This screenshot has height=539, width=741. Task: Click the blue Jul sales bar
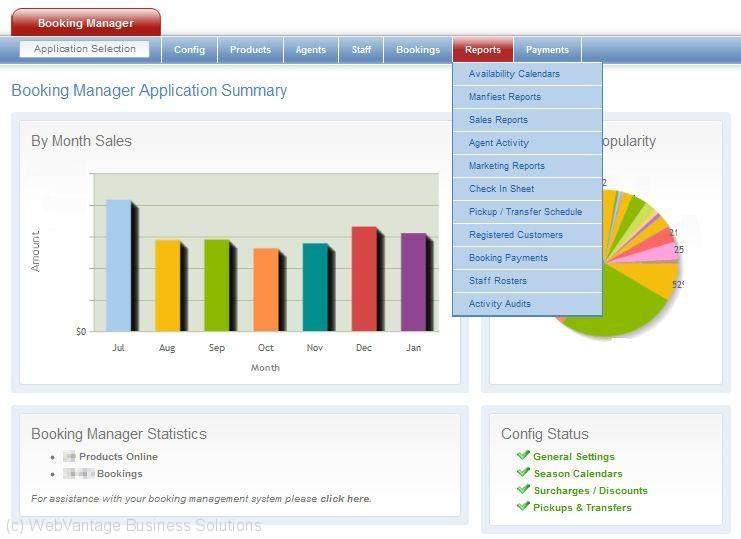click(x=118, y=265)
